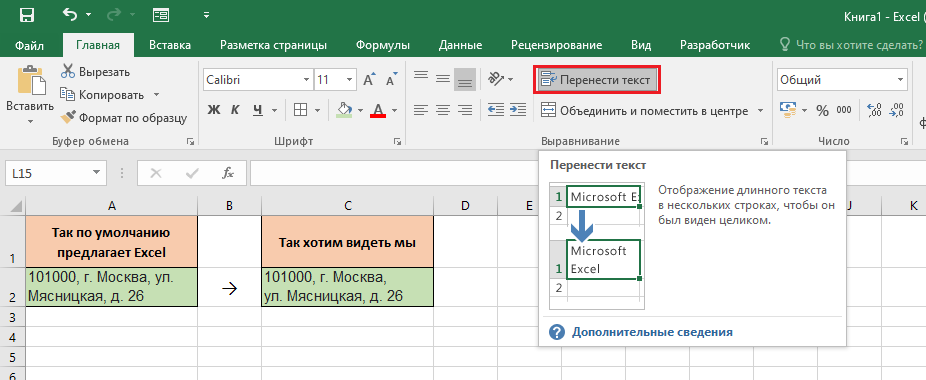Click the Save icon in quick access toolbar
Viewport: 926px width, 380px height.
click(x=27, y=15)
